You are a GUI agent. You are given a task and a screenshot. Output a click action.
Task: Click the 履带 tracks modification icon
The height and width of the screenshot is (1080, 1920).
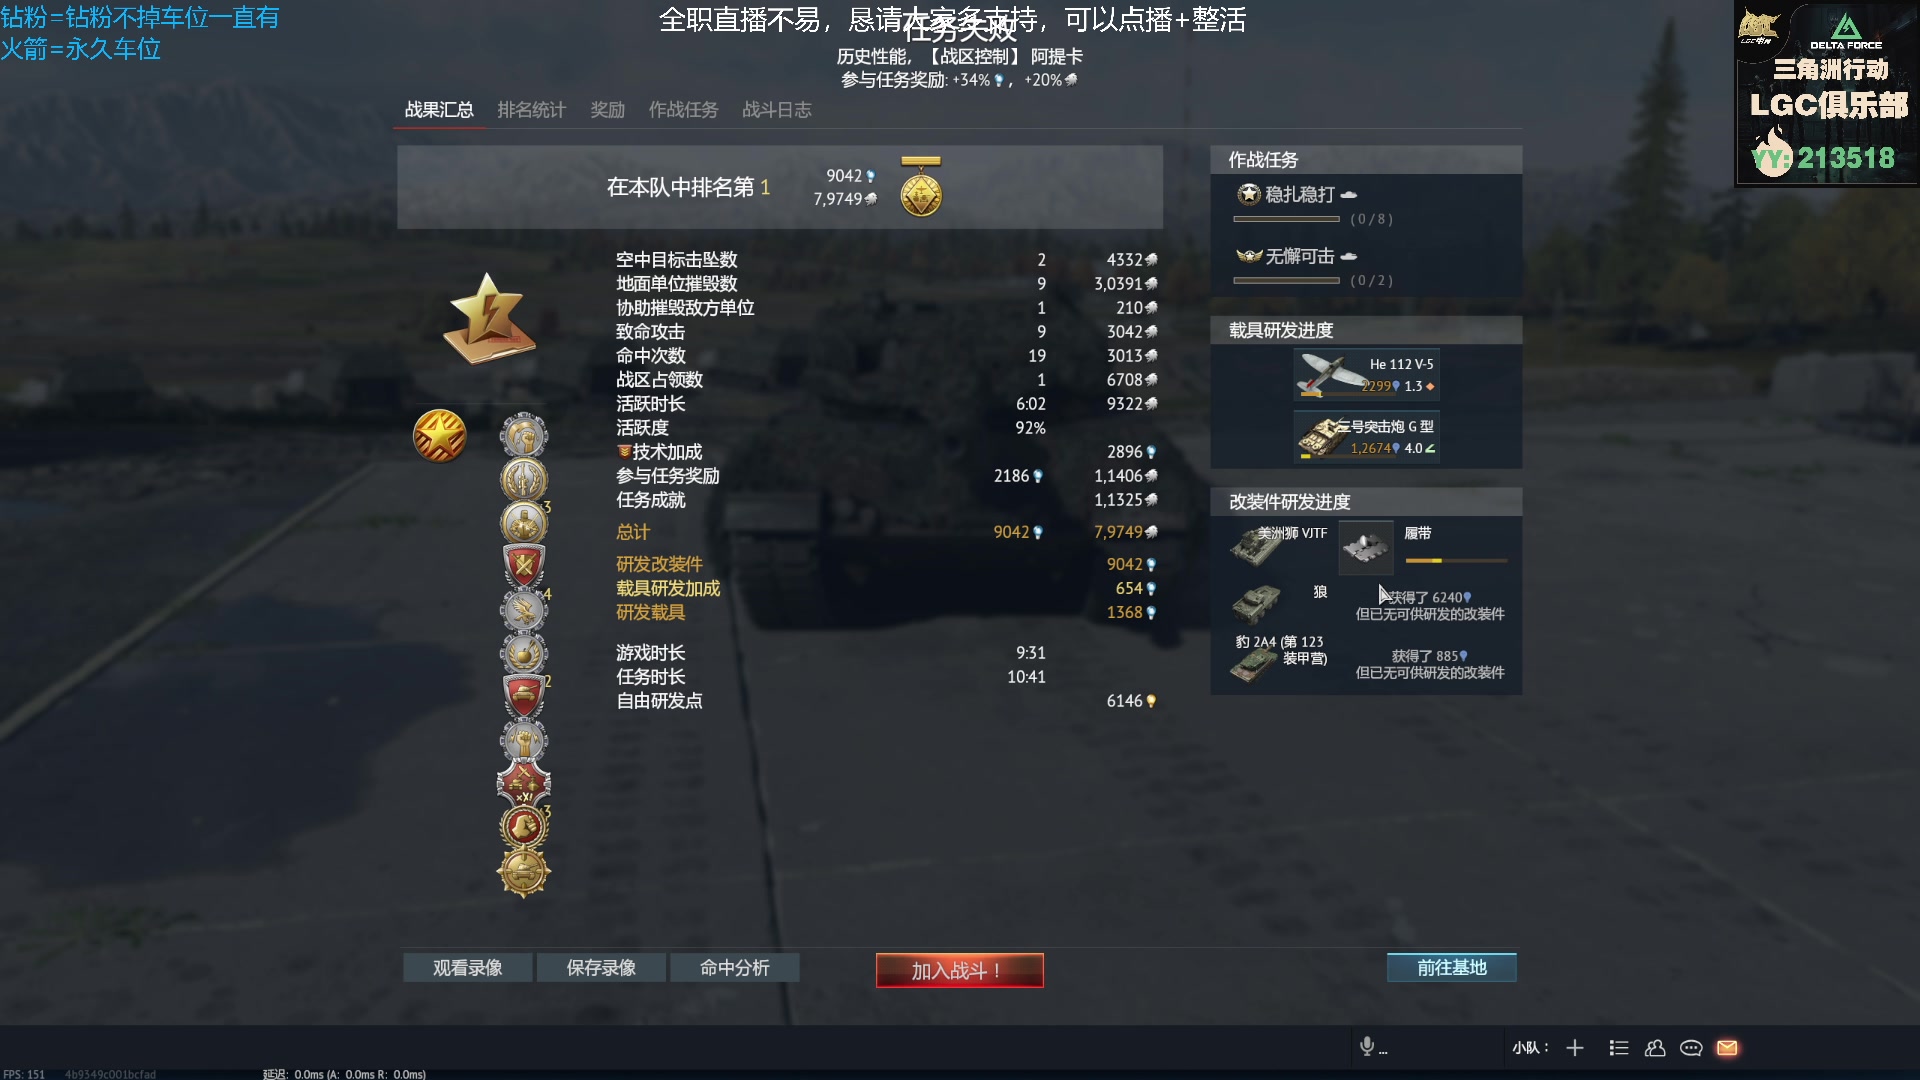pos(1365,547)
